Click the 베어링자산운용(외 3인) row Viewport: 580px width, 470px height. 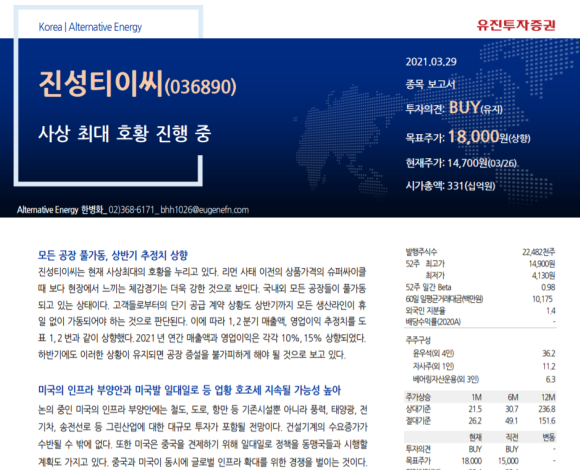tap(484, 379)
